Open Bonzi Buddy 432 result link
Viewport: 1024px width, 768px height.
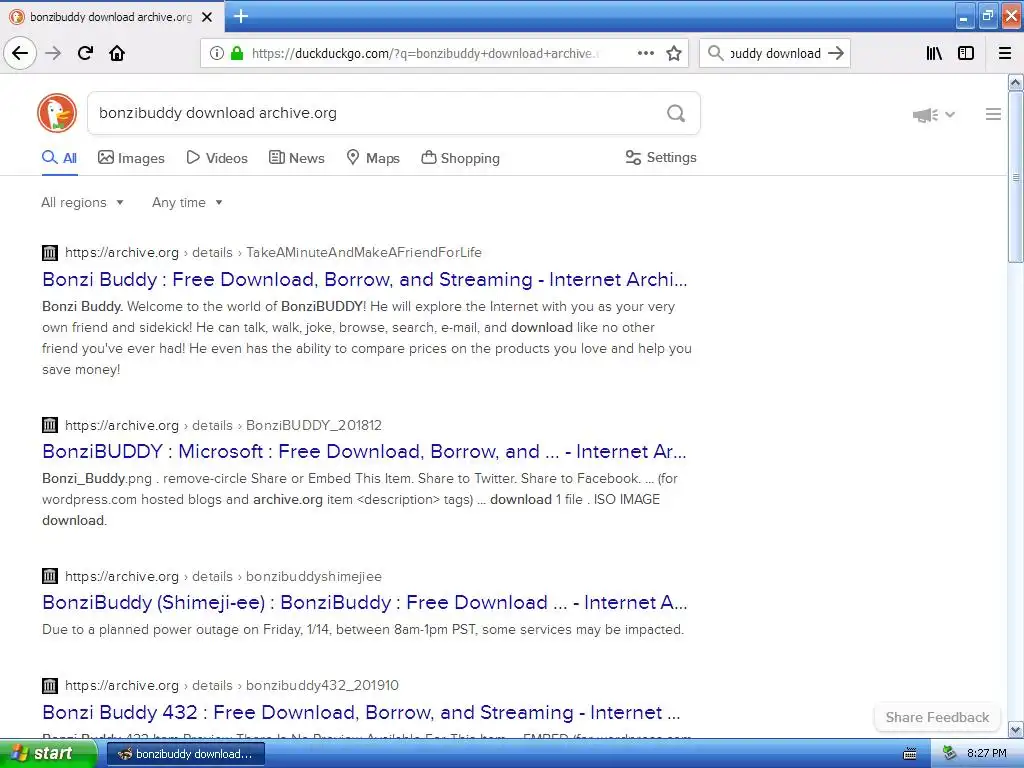(361, 712)
